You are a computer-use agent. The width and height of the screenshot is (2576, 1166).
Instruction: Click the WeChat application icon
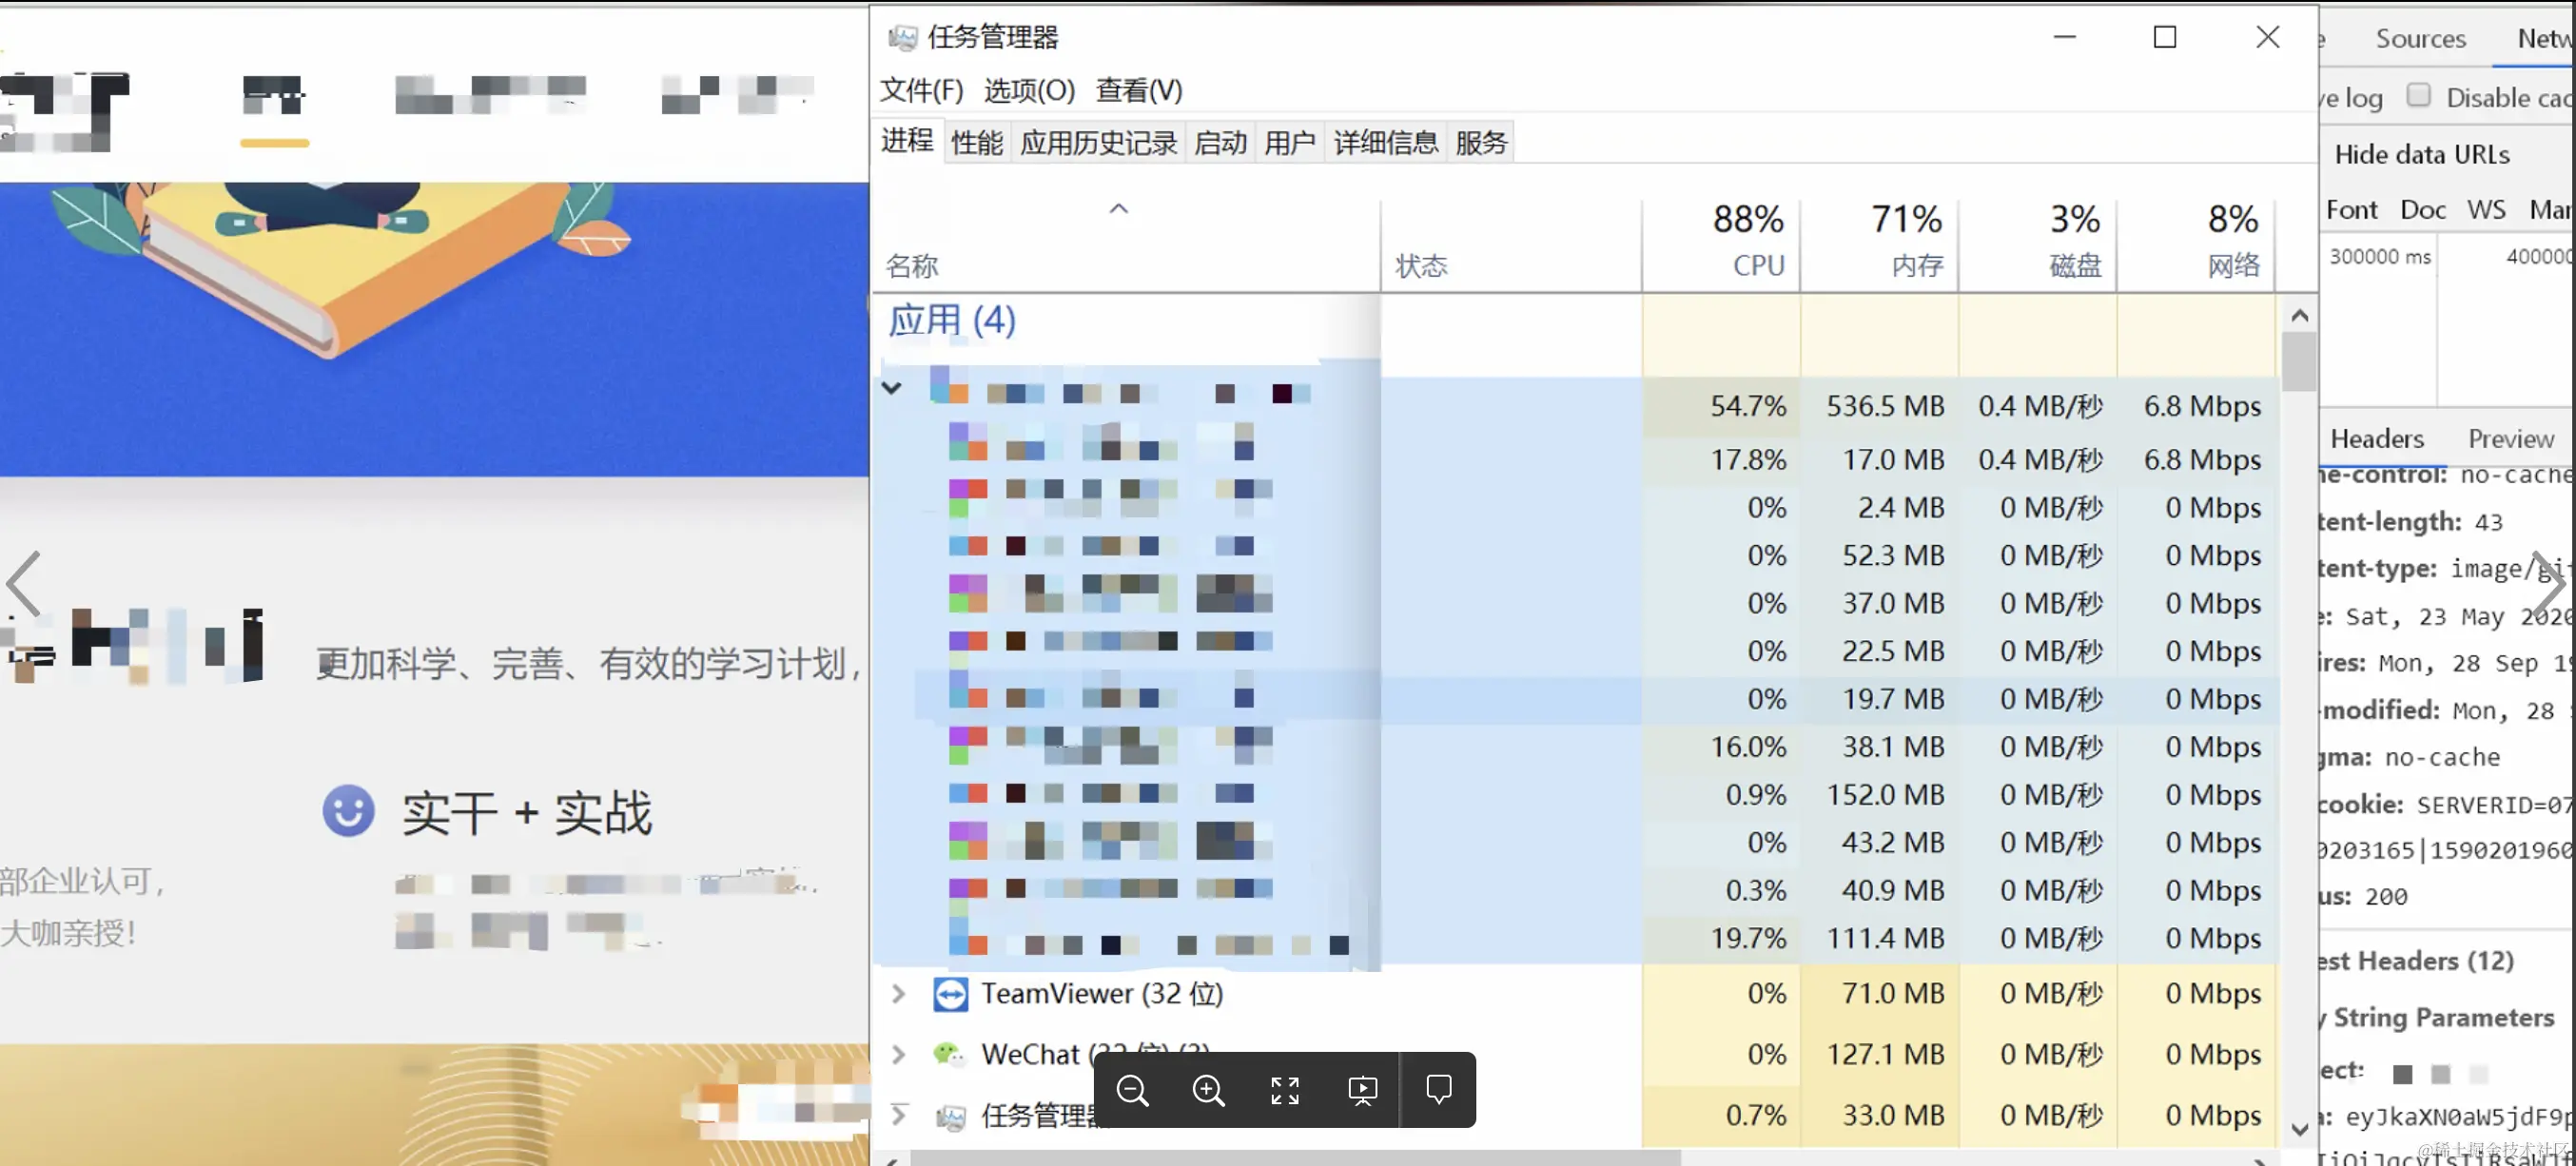pos(948,1054)
